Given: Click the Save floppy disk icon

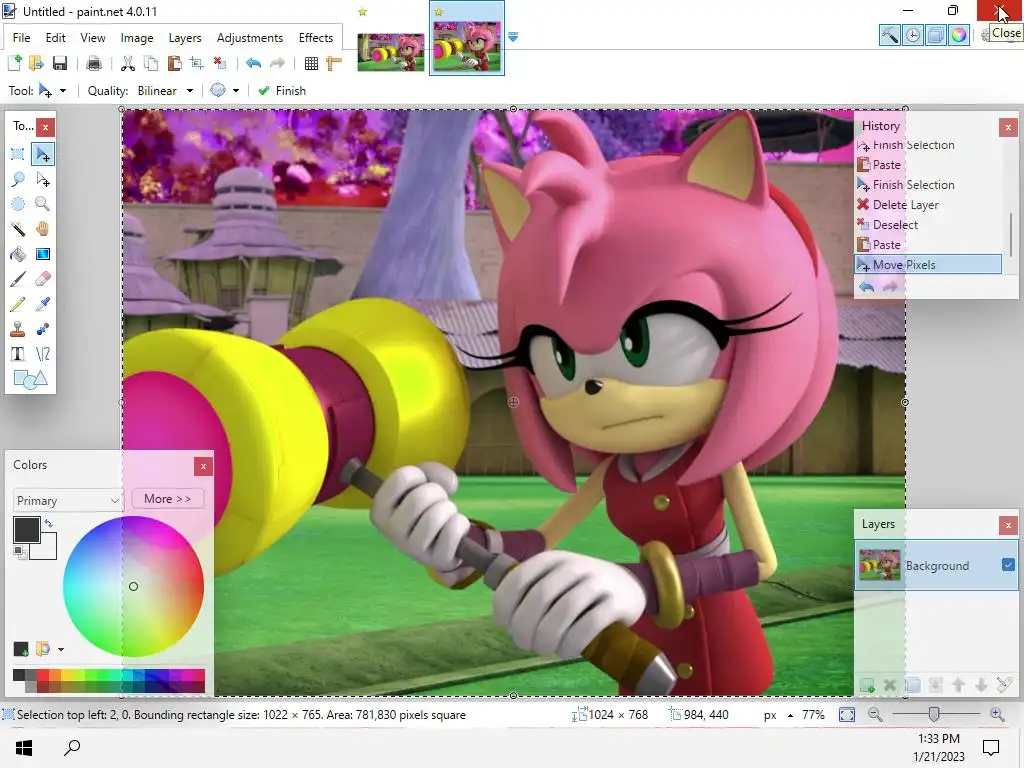Looking at the screenshot, I should point(60,63).
